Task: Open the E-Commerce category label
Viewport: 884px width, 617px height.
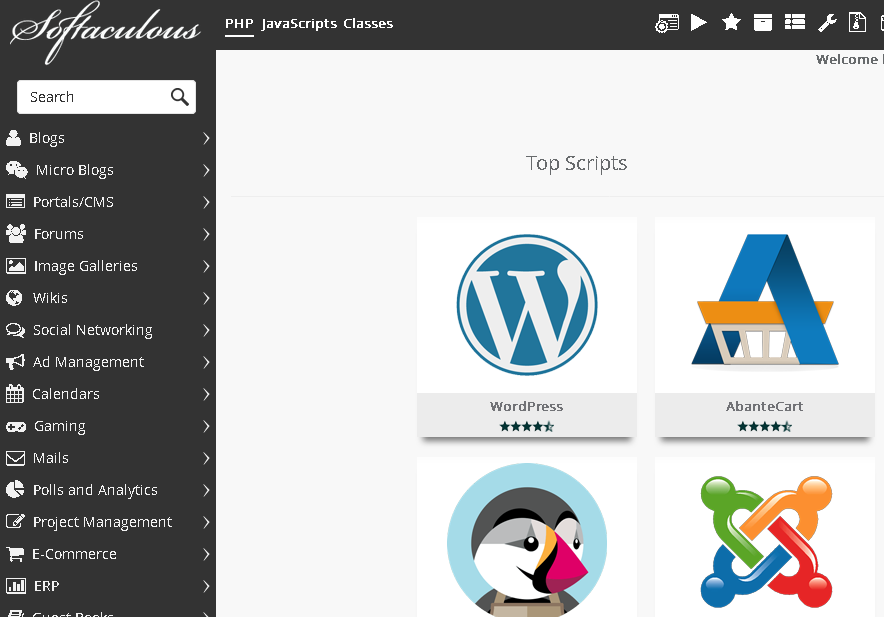Action: pyautogui.click(x=74, y=554)
